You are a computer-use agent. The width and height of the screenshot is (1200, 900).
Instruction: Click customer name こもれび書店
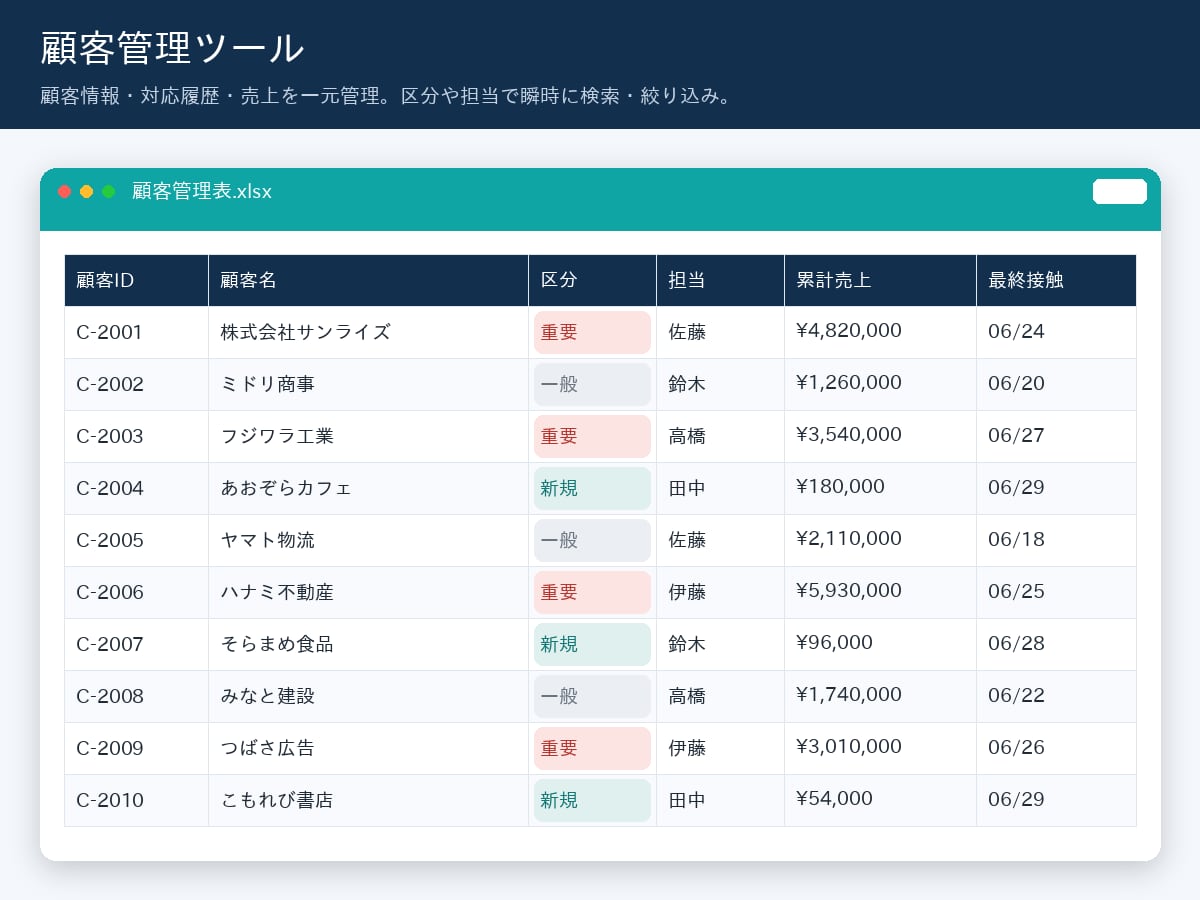click(277, 801)
